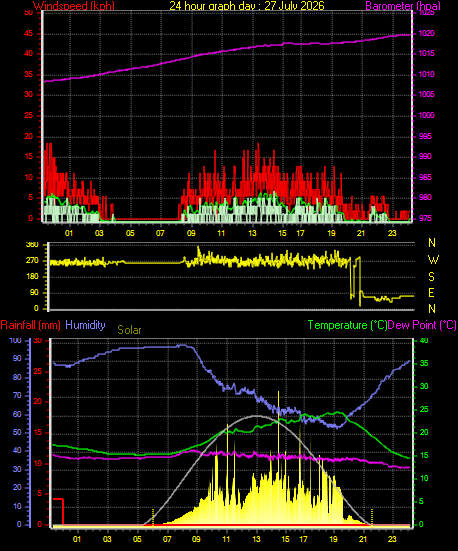Select the 15 value on temperature axis
The height and width of the screenshot is (551, 458).
tap(424, 456)
